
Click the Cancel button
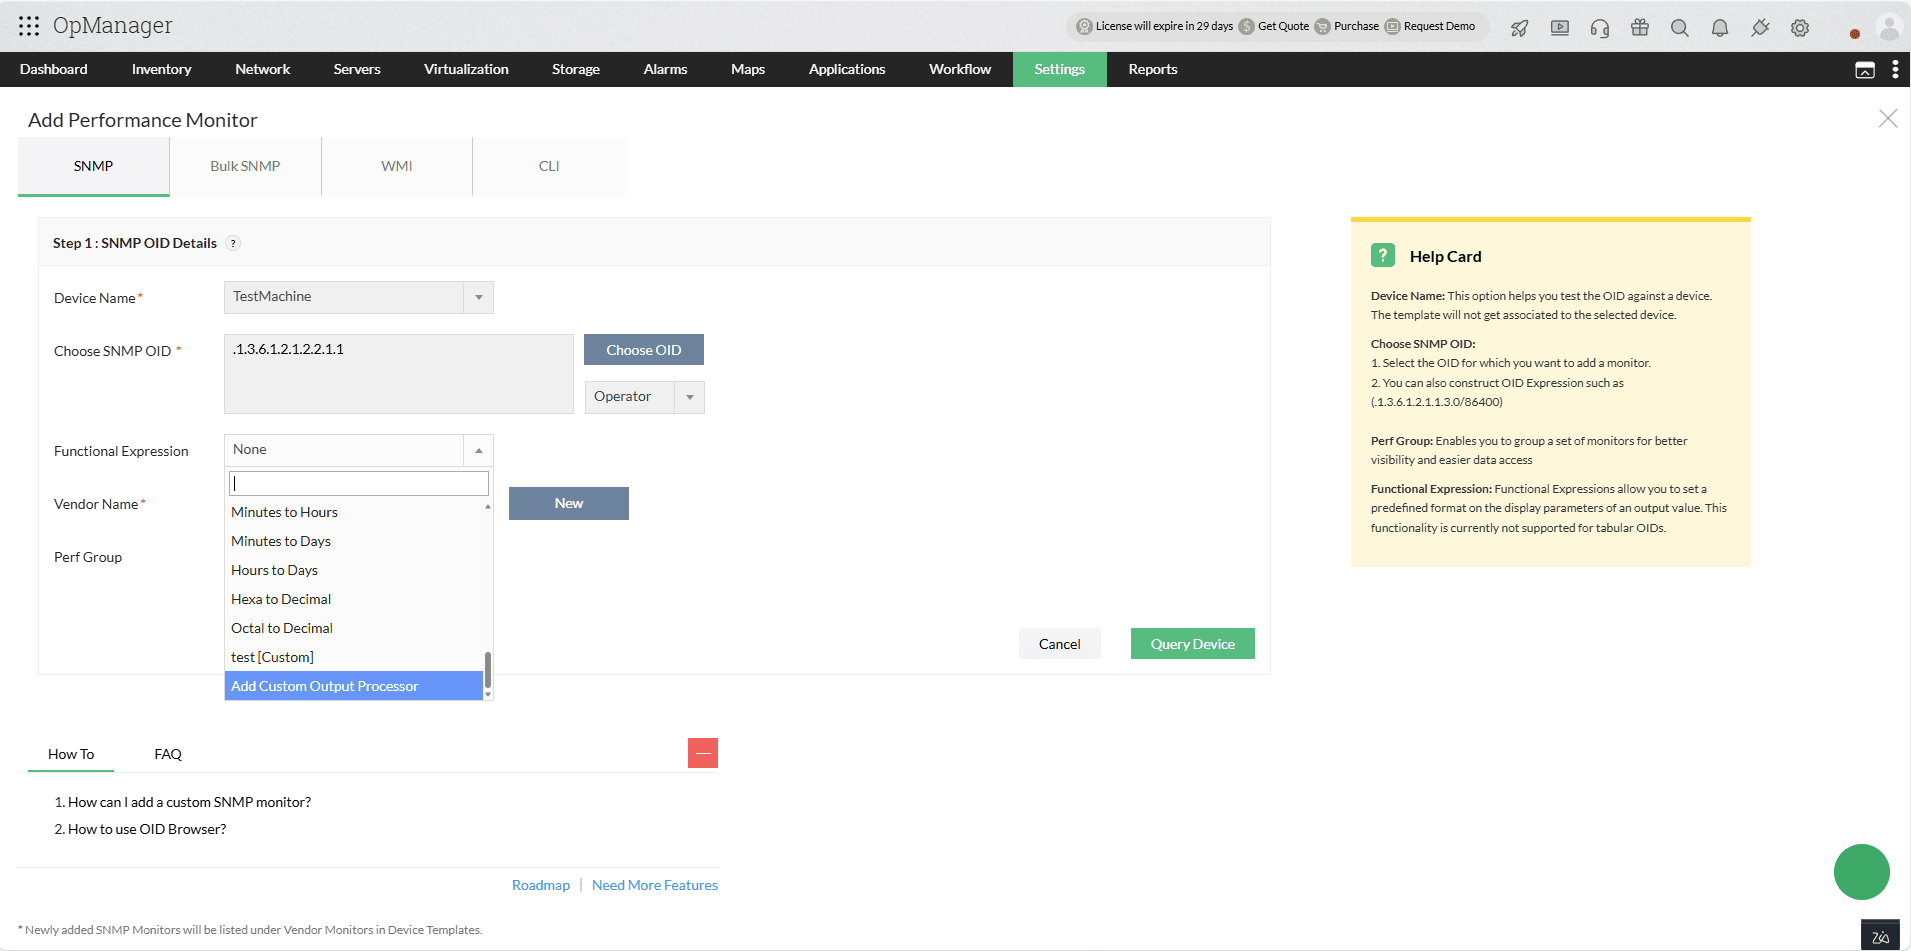tap(1060, 644)
